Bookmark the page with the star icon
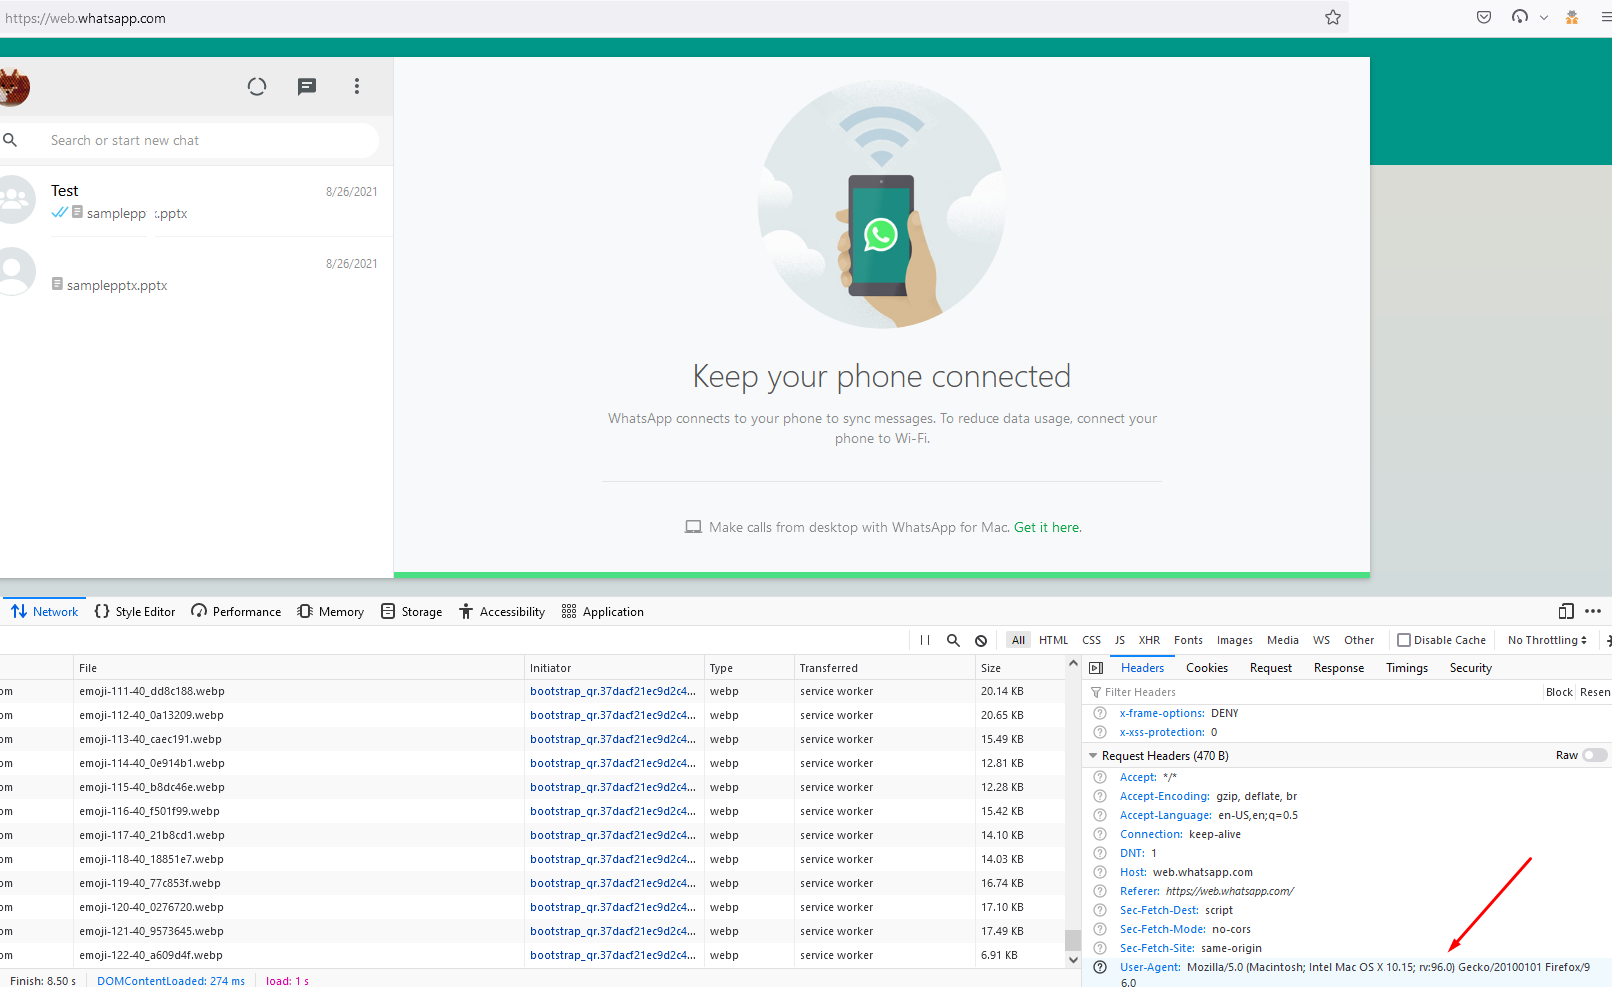 tap(1332, 17)
